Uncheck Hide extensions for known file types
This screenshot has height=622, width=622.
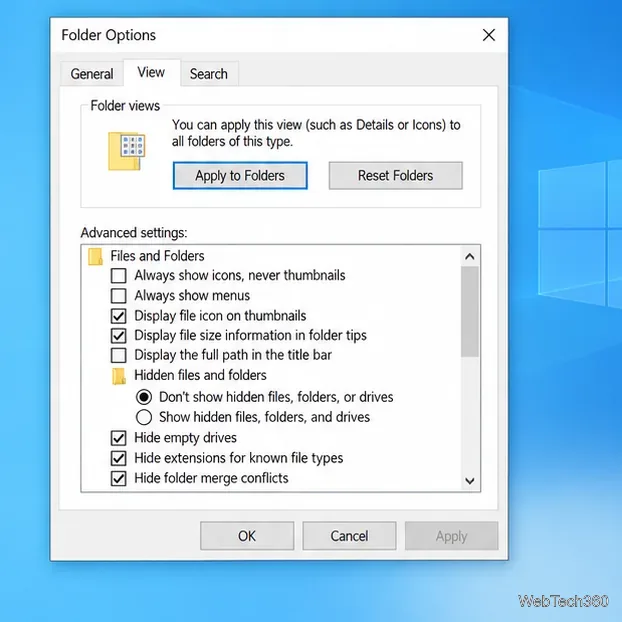pyautogui.click(x=119, y=459)
